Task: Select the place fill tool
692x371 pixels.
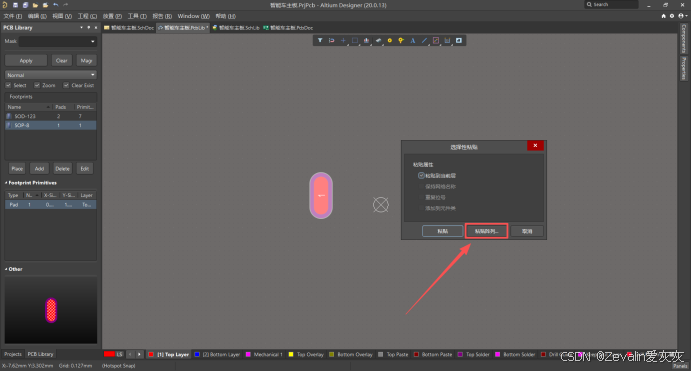Action: click(459, 41)
